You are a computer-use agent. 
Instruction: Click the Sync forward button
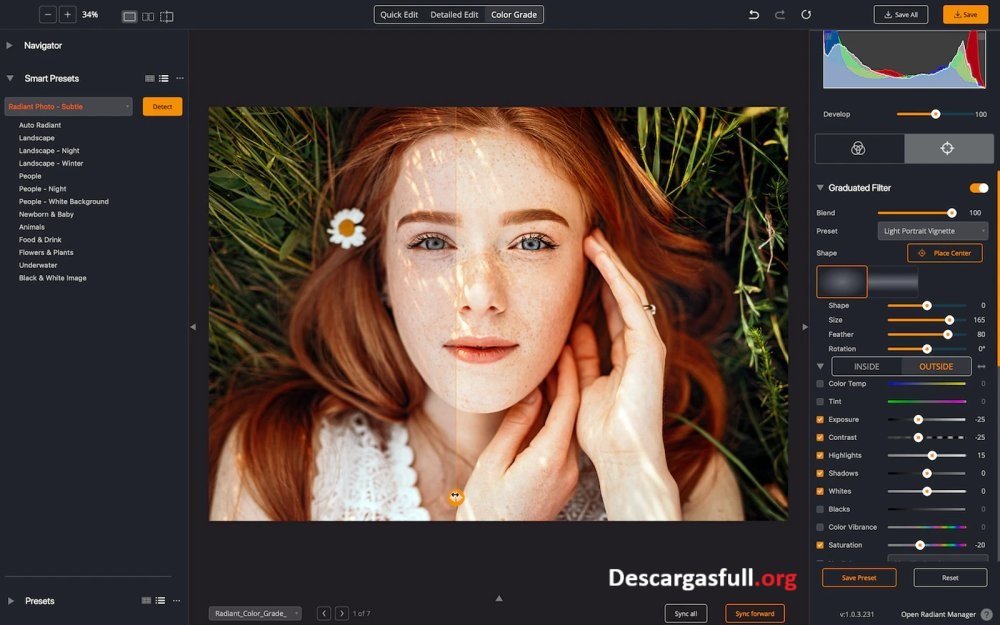[x=754, y=613]
